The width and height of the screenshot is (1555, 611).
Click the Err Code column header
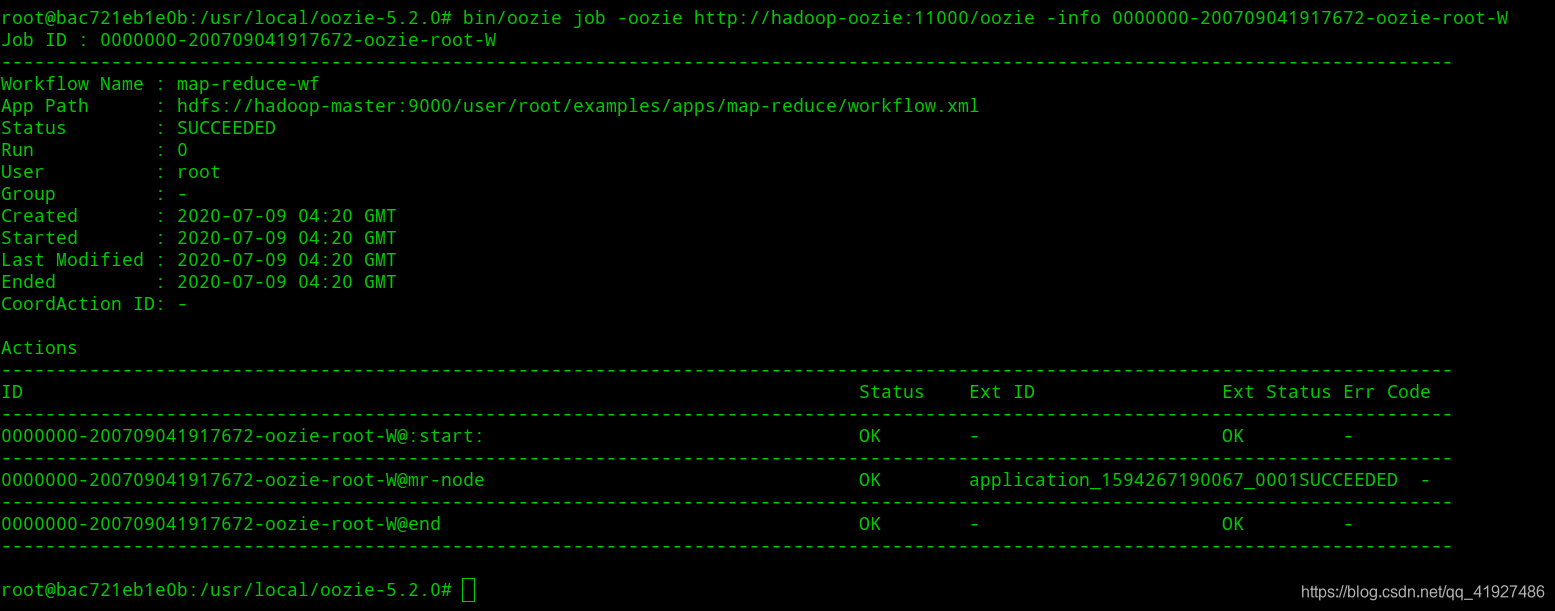(x=1387, y=392)
